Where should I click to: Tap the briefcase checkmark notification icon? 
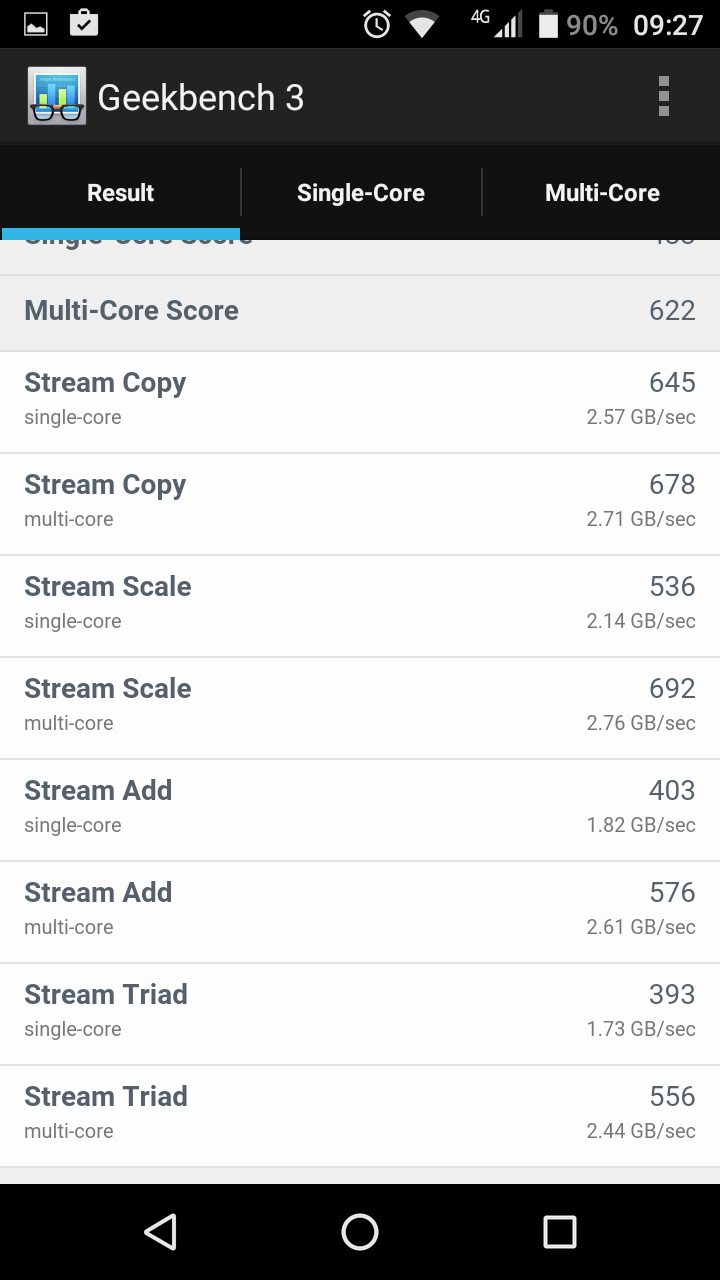(84, 22)
